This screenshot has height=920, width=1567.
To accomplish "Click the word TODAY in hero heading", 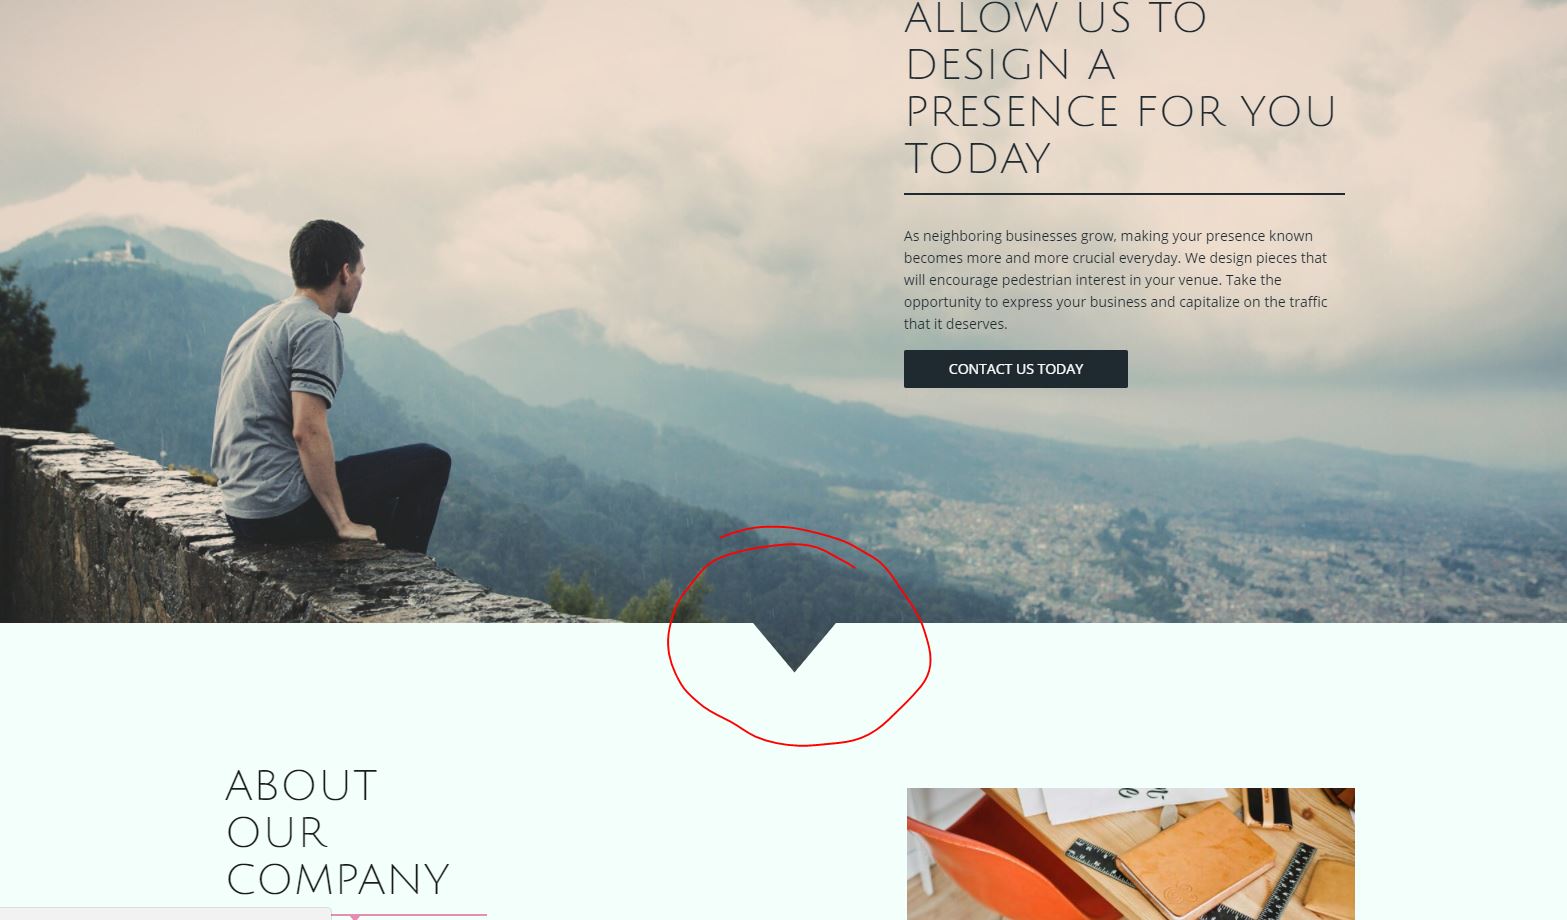I will (978, 158).
